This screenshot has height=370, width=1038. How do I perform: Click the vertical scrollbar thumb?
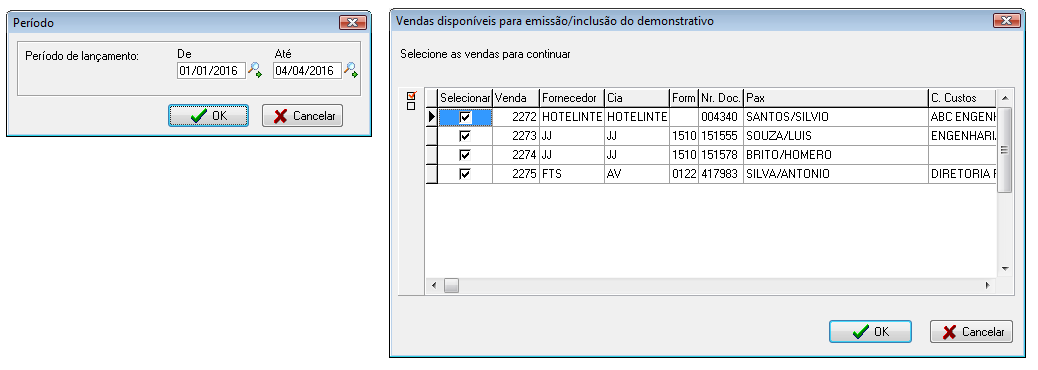pyautogui.click(x=1004, y=150)
